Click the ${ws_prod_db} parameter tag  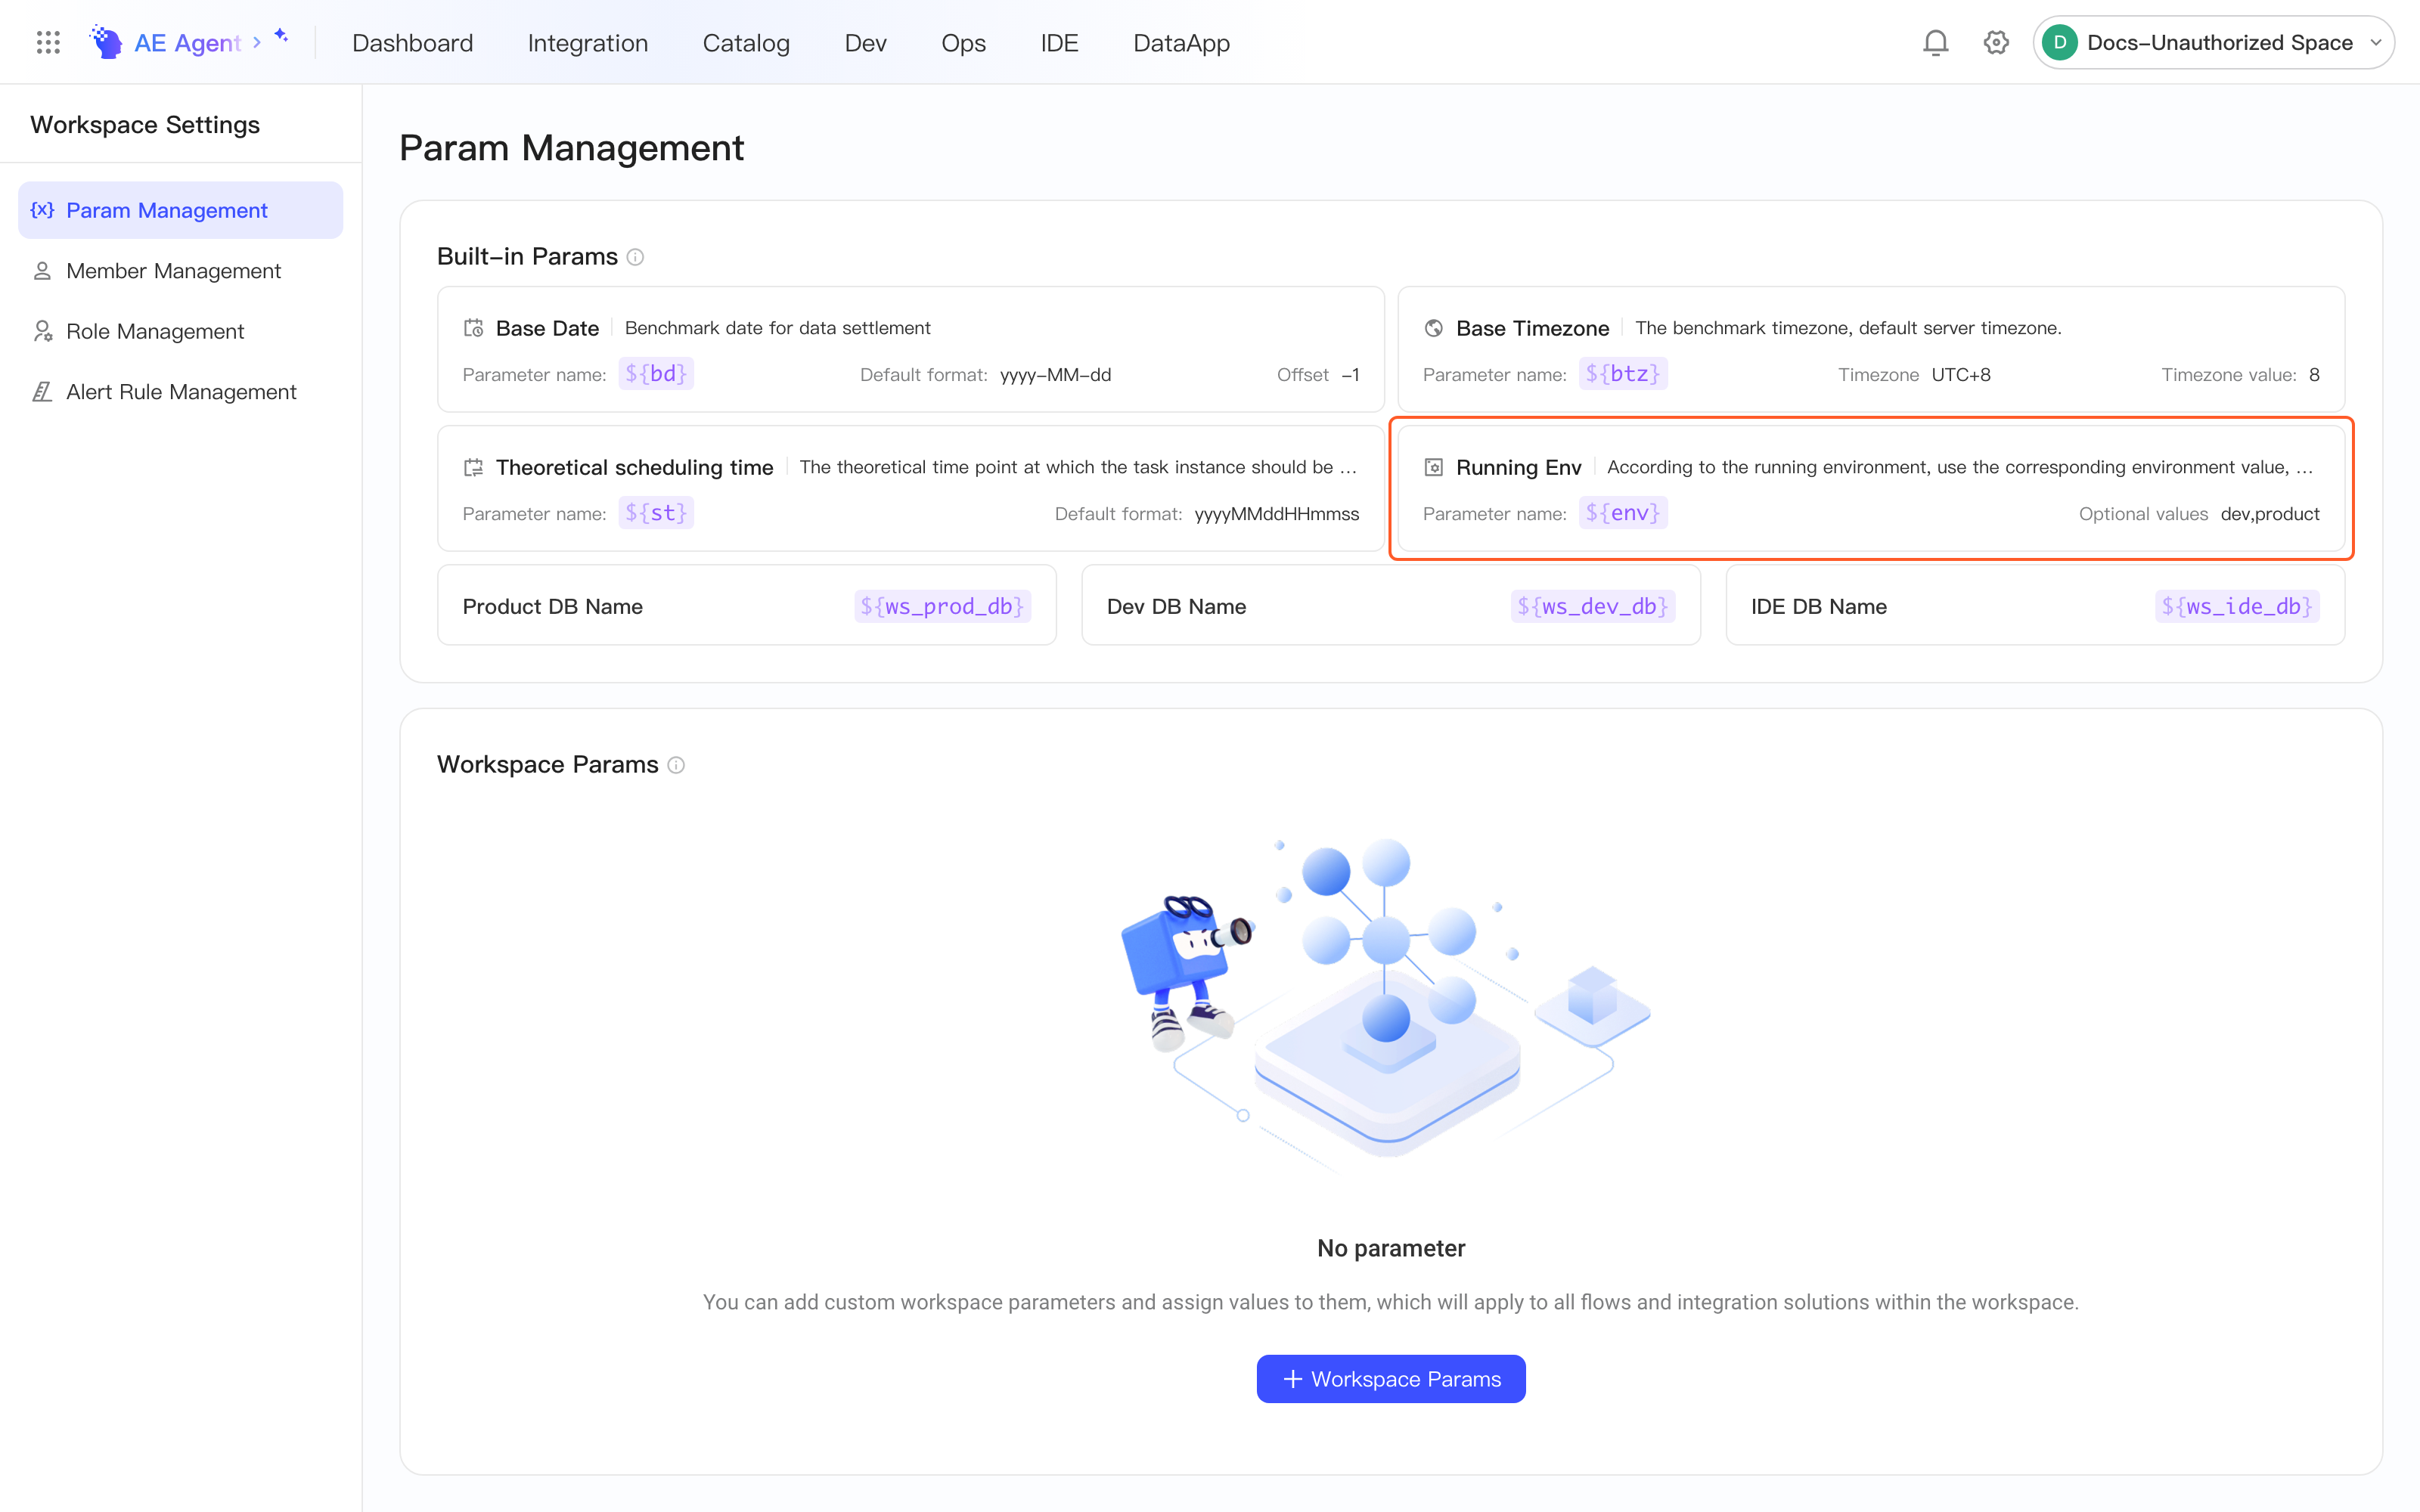click(942, 606)
